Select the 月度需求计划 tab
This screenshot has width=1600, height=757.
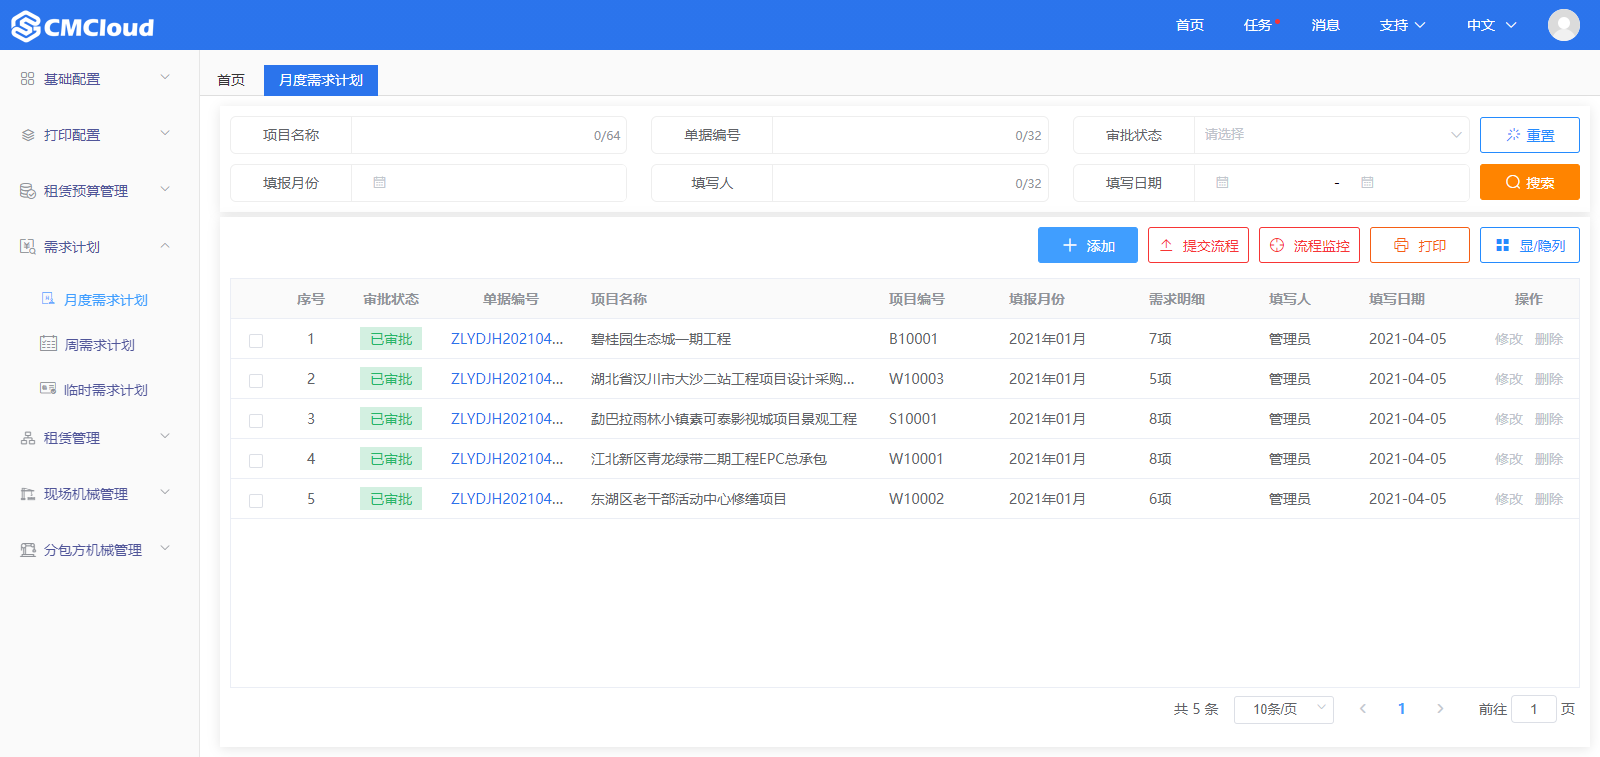(321, 80)
